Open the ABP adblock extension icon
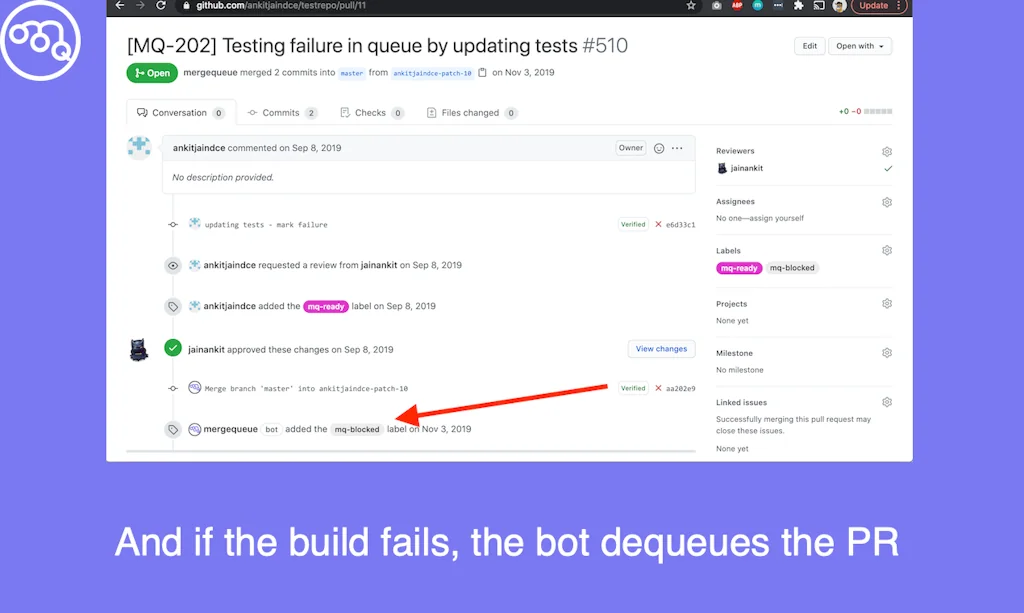Image resolution: width=1024 pixels, height=613 pixels. click(x=737, y=5)
